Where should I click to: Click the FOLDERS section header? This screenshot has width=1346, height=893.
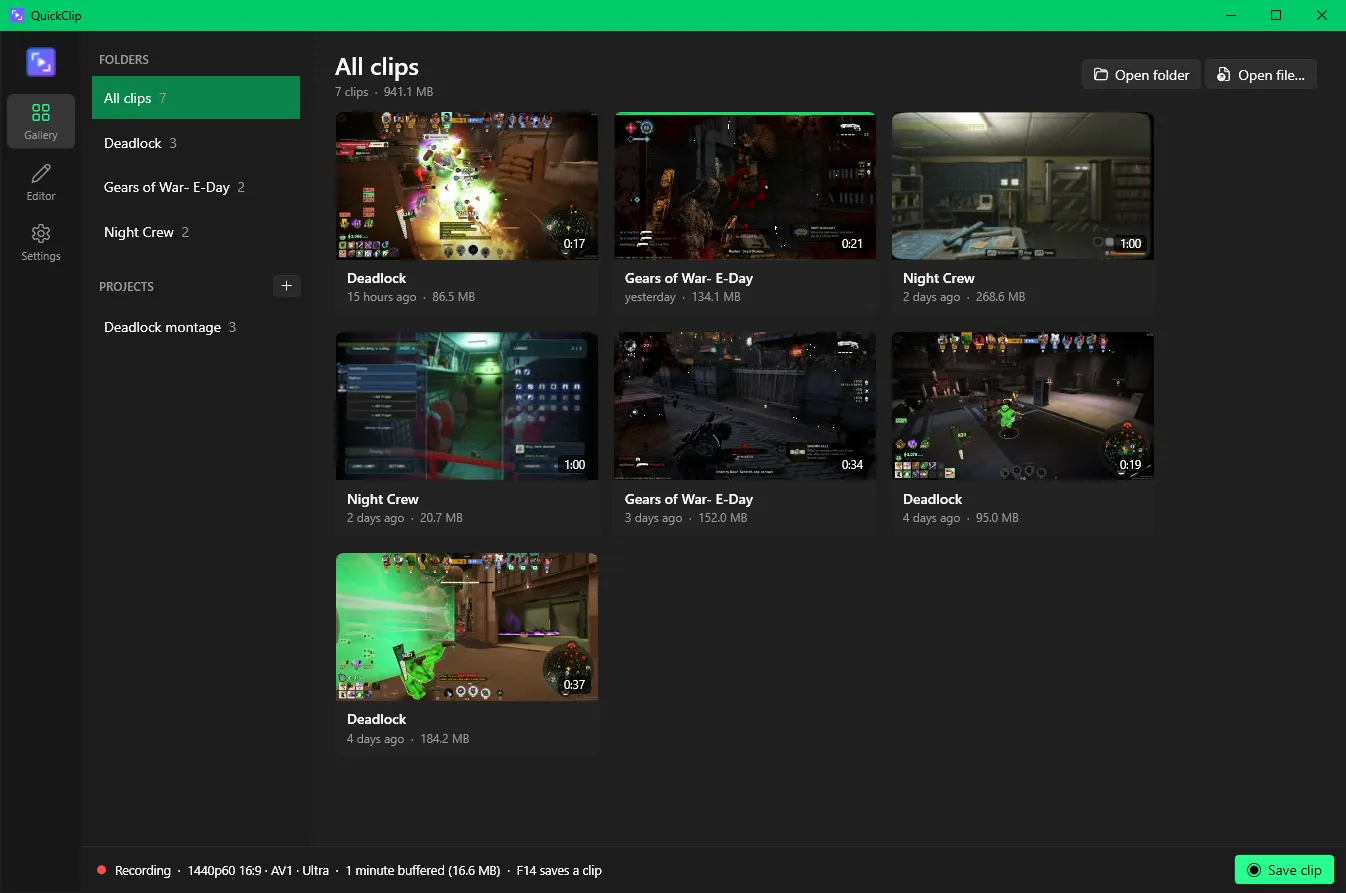pos(124,60)
